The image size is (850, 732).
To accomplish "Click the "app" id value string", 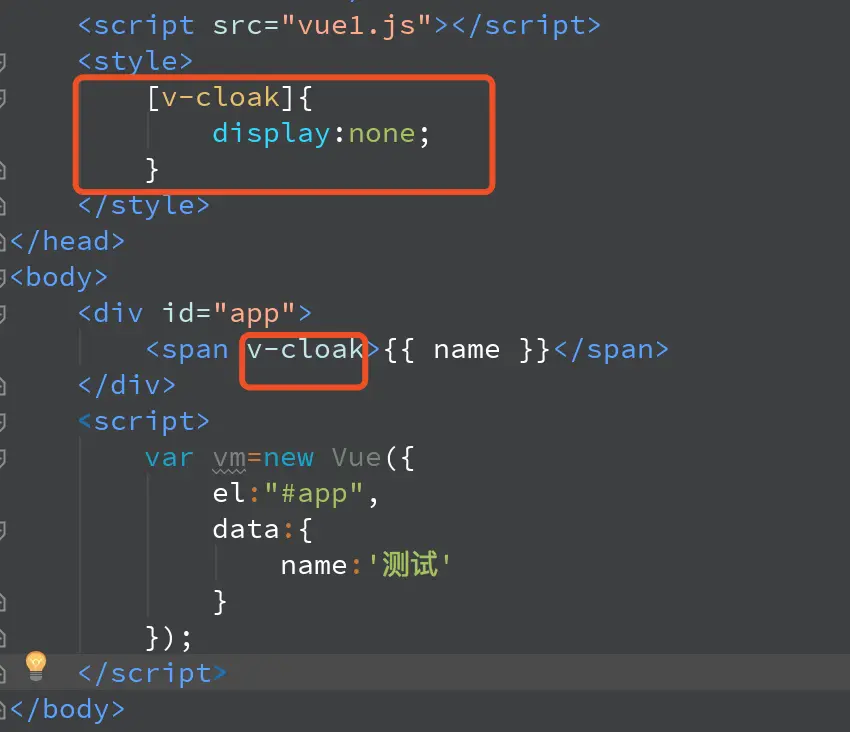I will tap(255, 313).
